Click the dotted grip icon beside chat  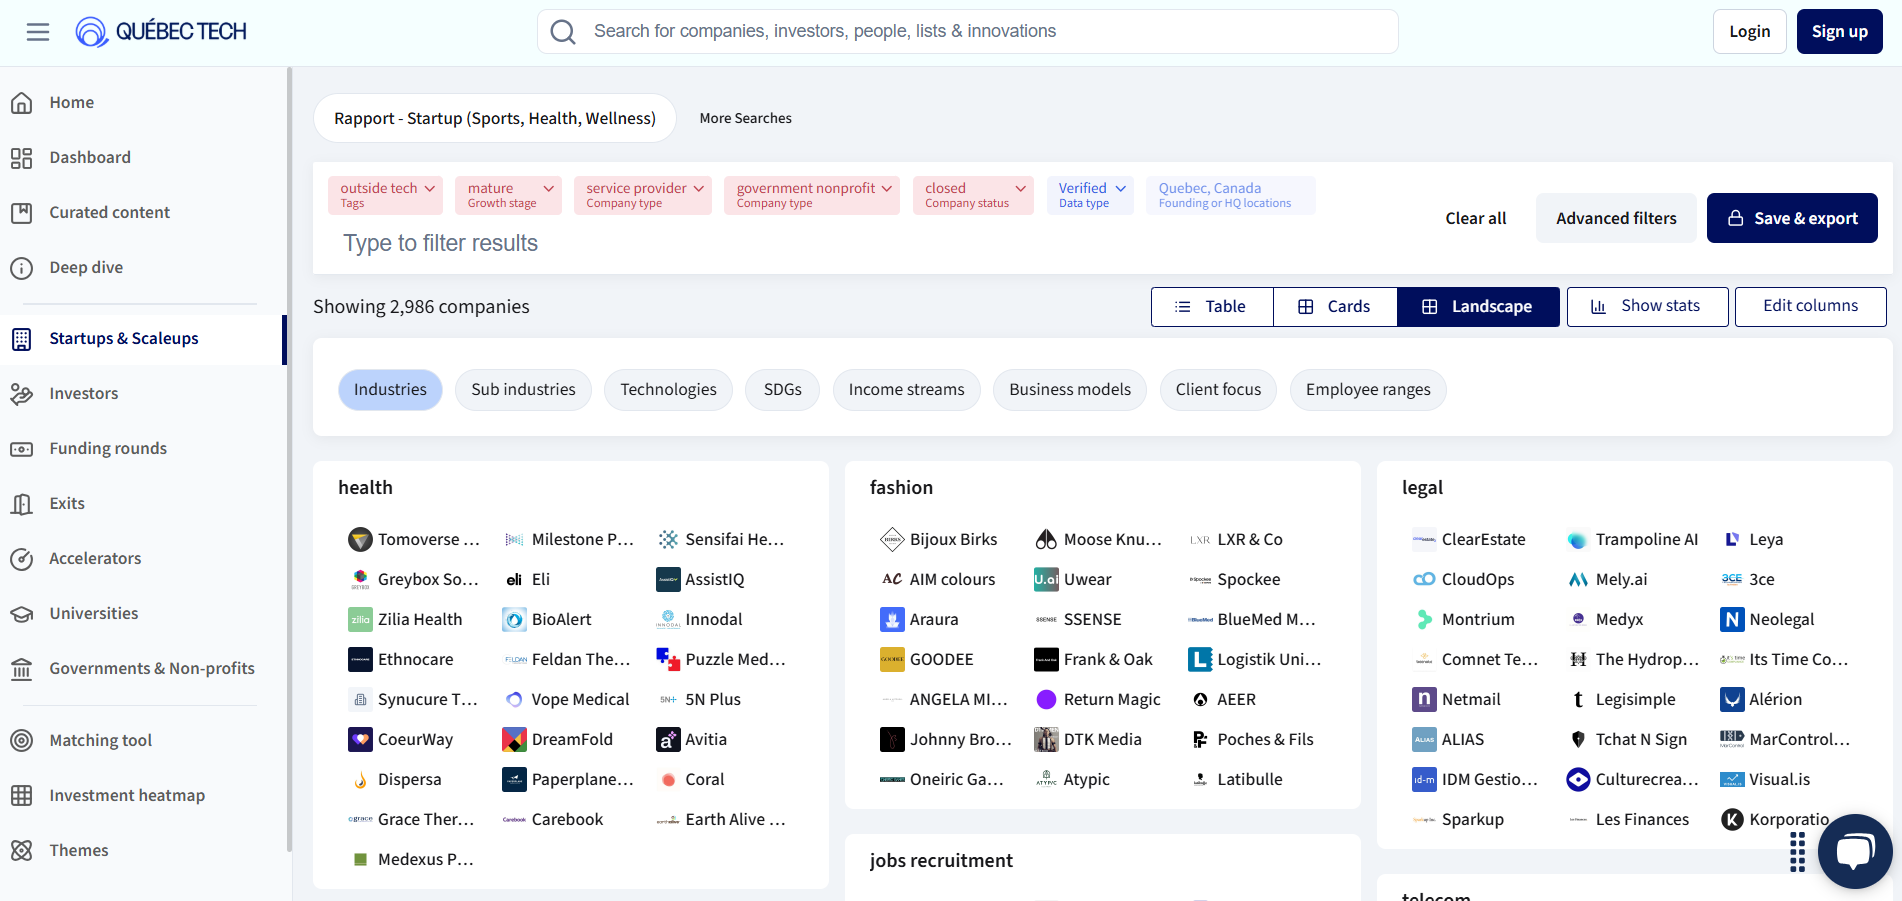pos(1797,852)
